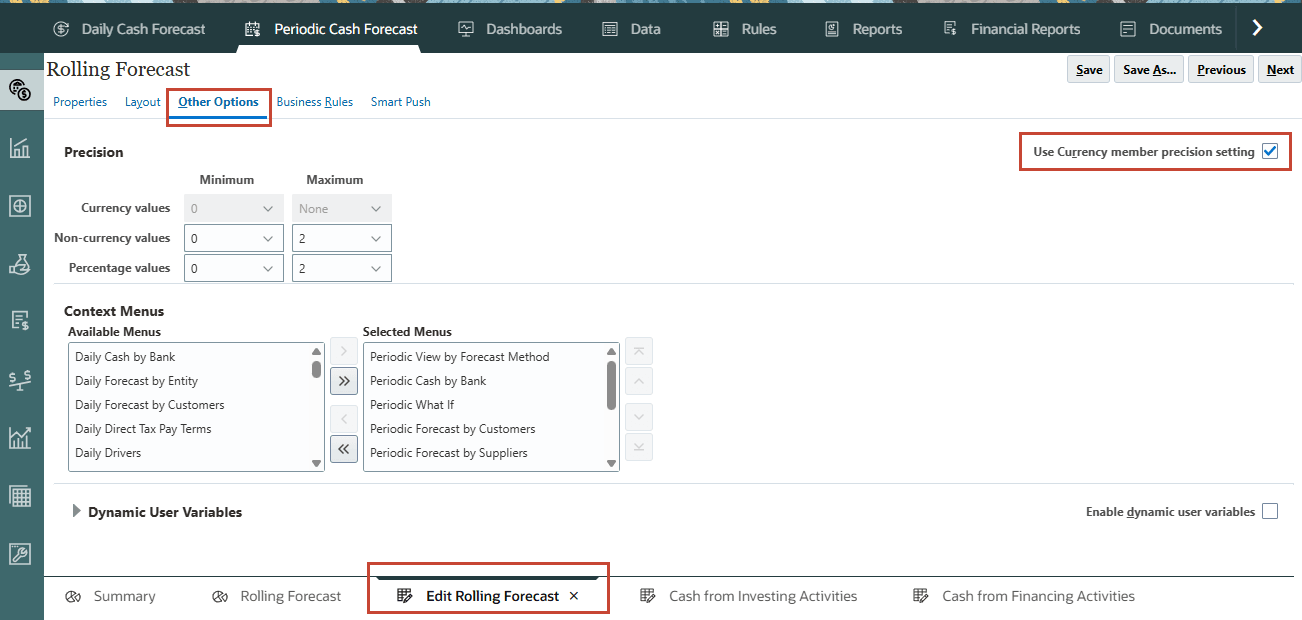Open the Rolling Forecast bottom tab
1302x620 pixels.
tap(277, 596)
